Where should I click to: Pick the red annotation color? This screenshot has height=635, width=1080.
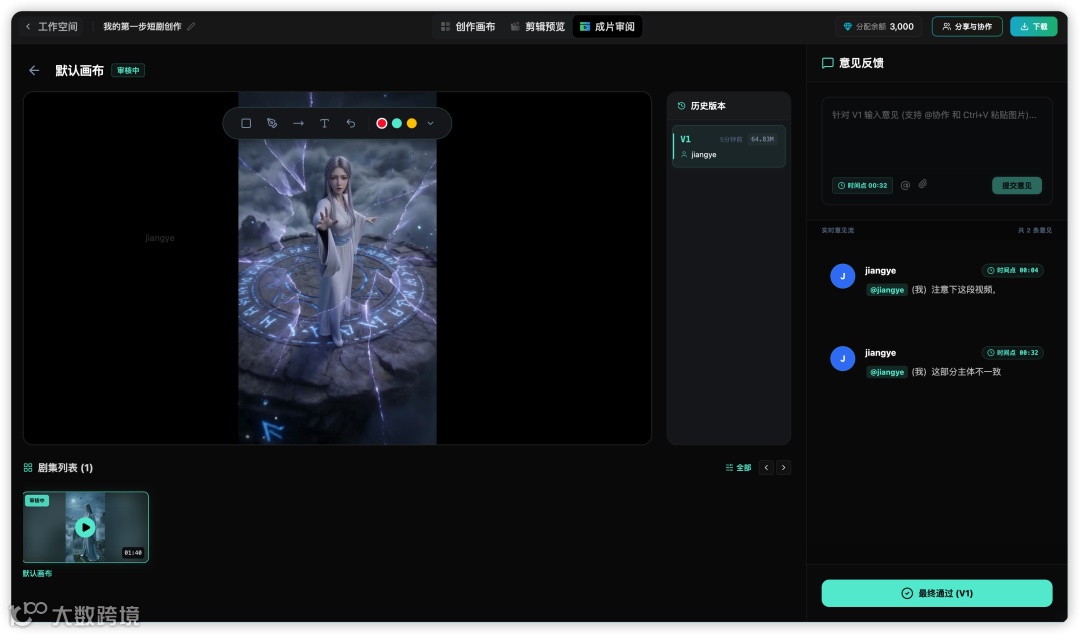click(x=382, y=123)
